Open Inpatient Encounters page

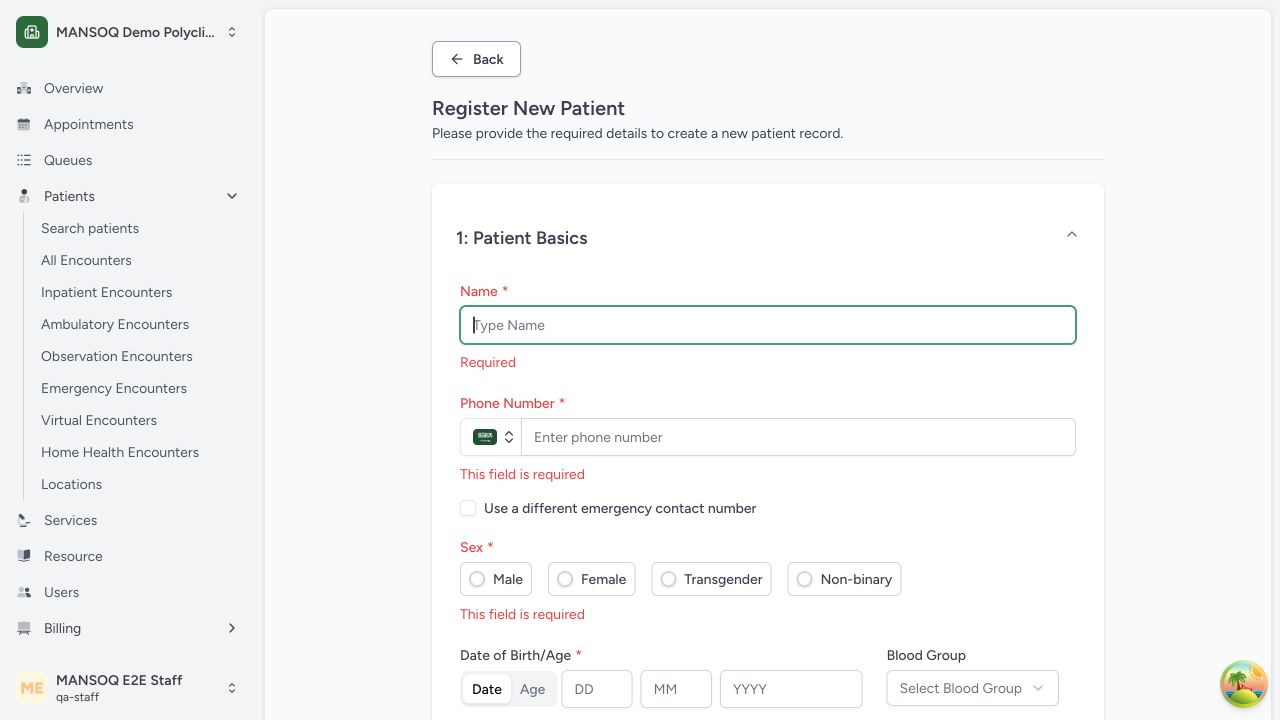point(106,292)
